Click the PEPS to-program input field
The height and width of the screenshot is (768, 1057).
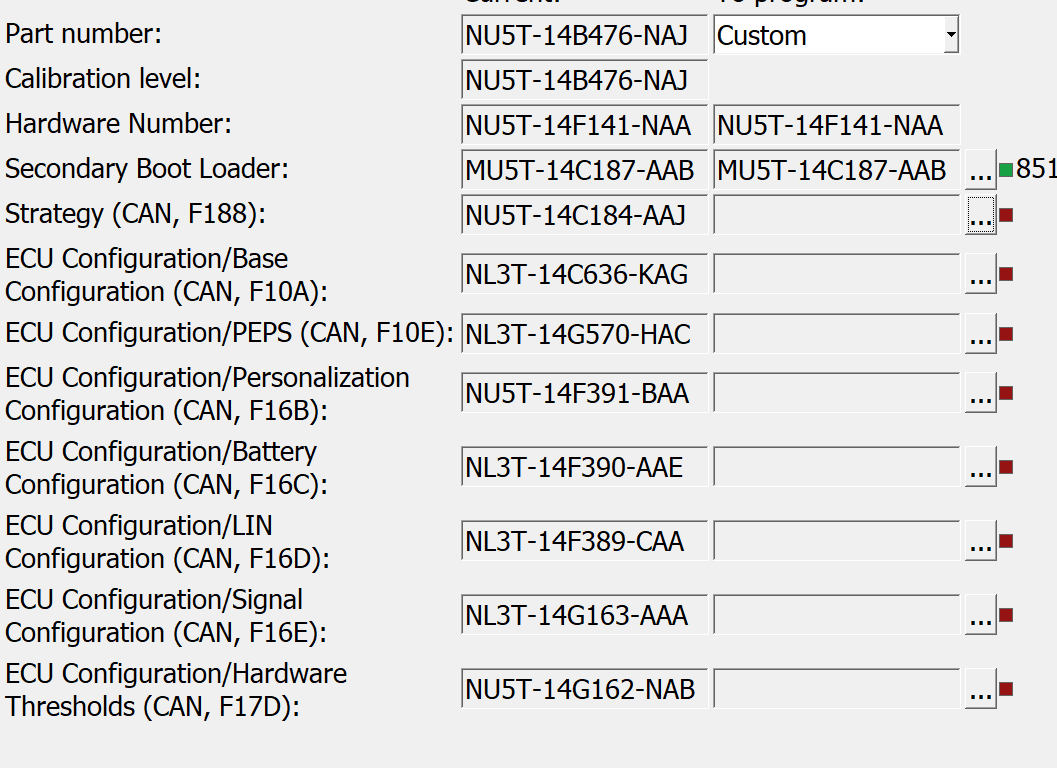tap(836, 335)
